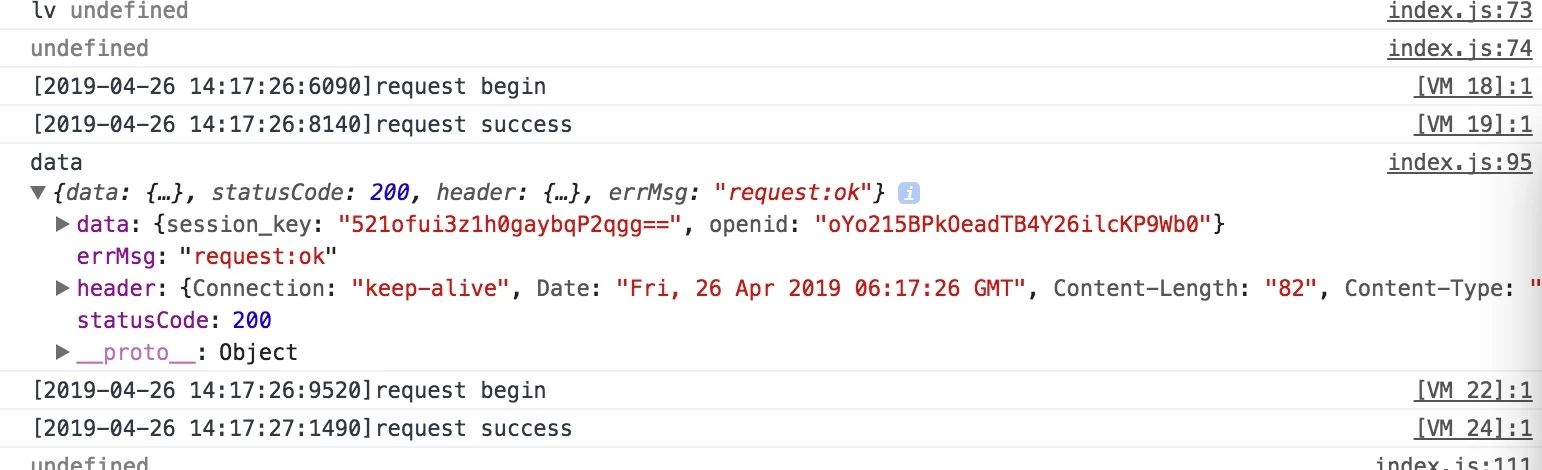This screenshot has width=1542, height=470.
Task: Click the blue info icon after errMsg
Action: [908, 192]
